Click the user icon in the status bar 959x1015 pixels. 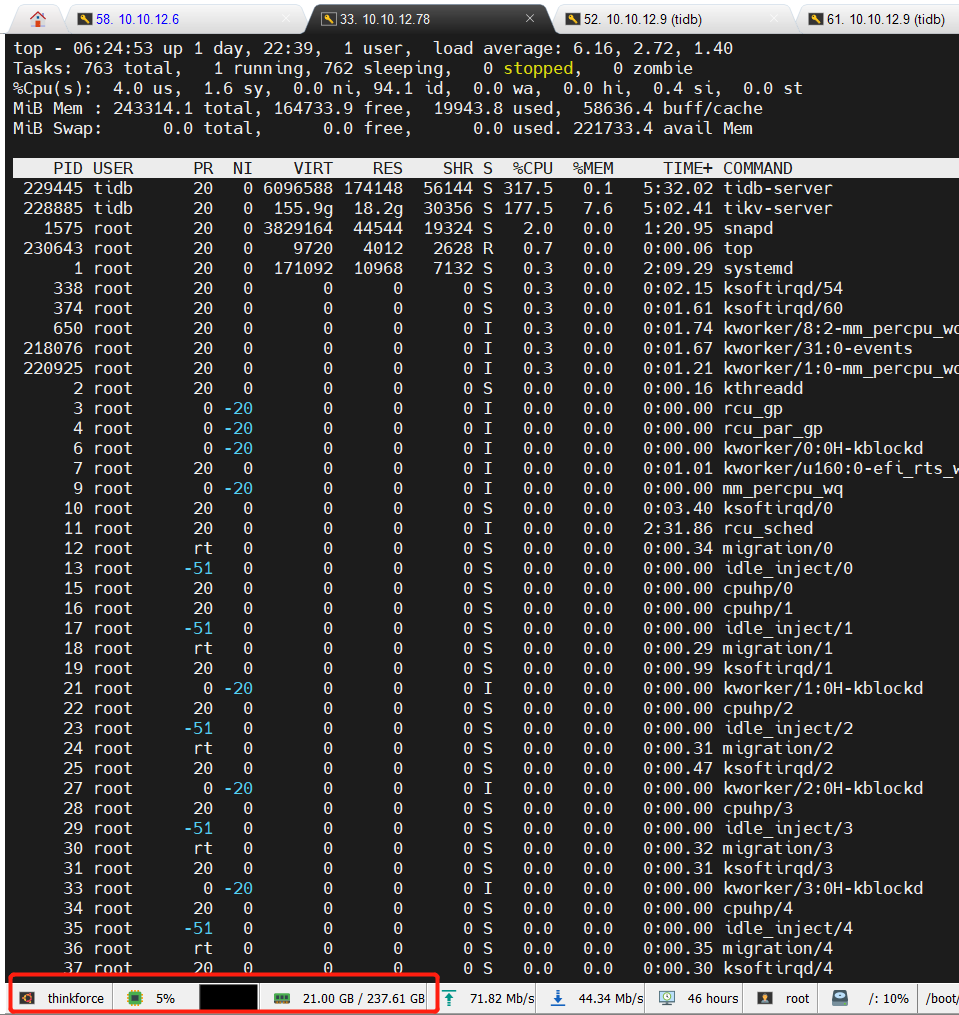coord(765,998)
